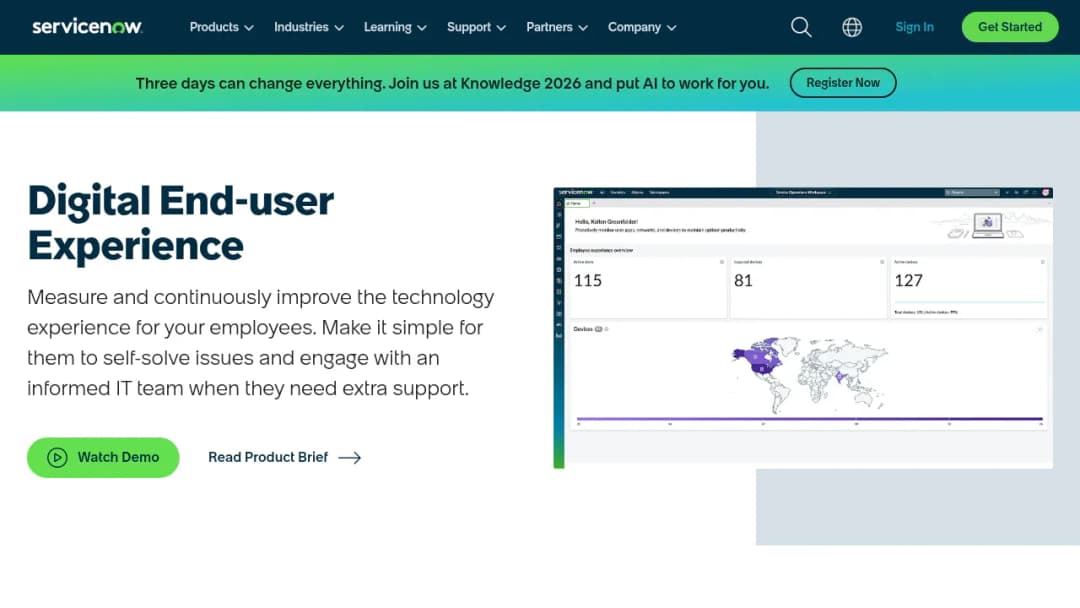Click the Knowledge 2026 banner text
1080x608 pixels.
pyautogui.click(x=452, y=83)
